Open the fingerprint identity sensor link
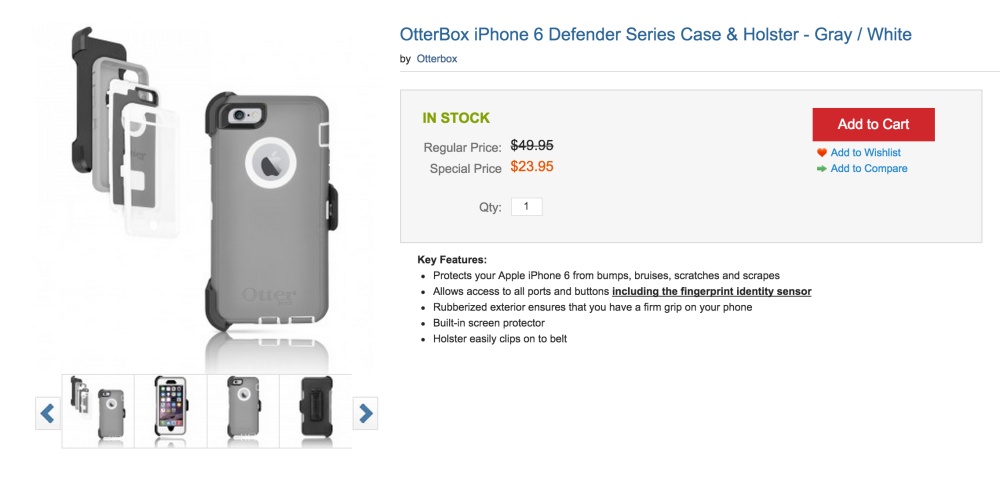Image resolution: width=1000 pixels, height=481 pixels. [711, 291]
